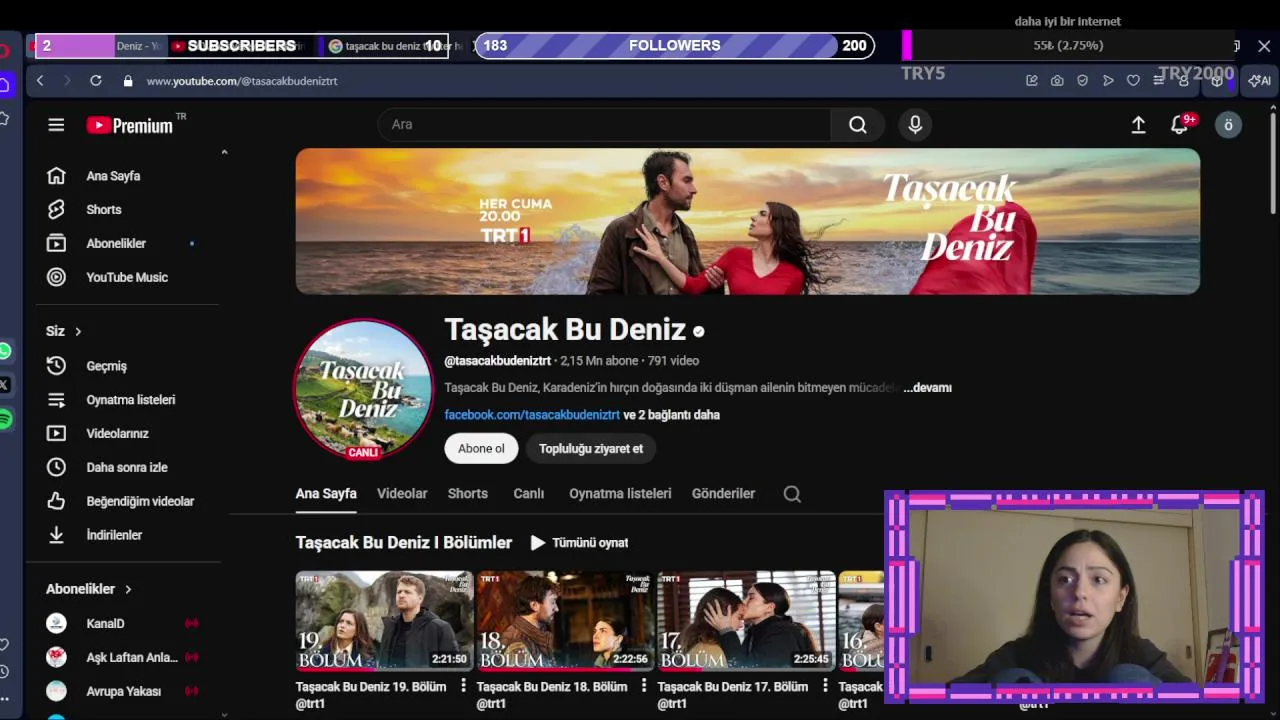The image size is (1280, 720).
Task: Open Daha sonra izle
Action: 128,468
